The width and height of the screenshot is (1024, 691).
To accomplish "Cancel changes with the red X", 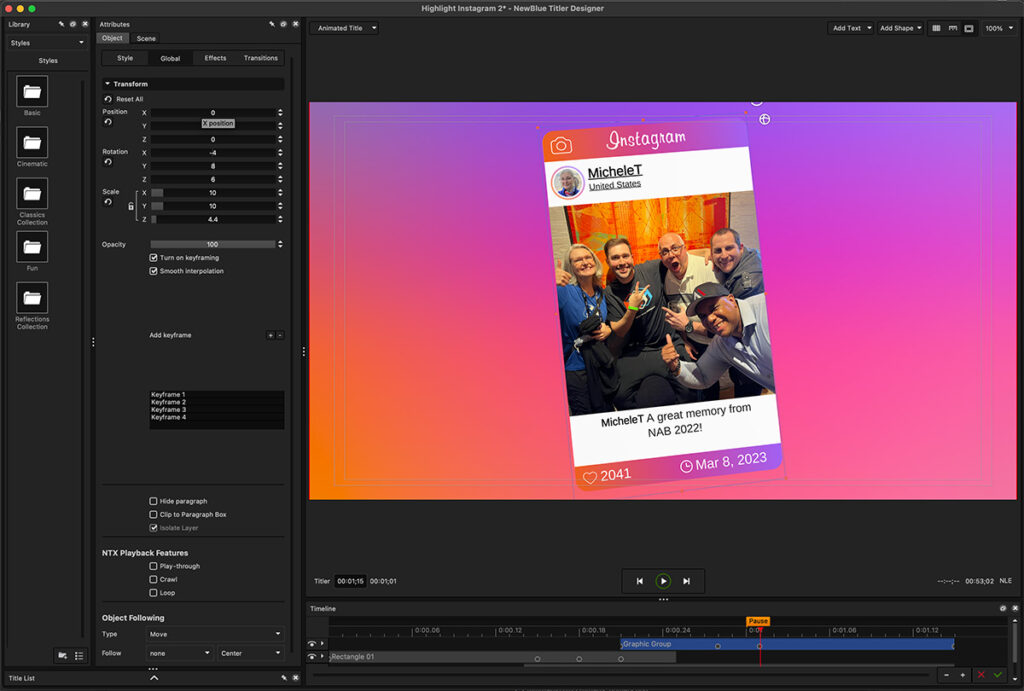I will point(981,675).
